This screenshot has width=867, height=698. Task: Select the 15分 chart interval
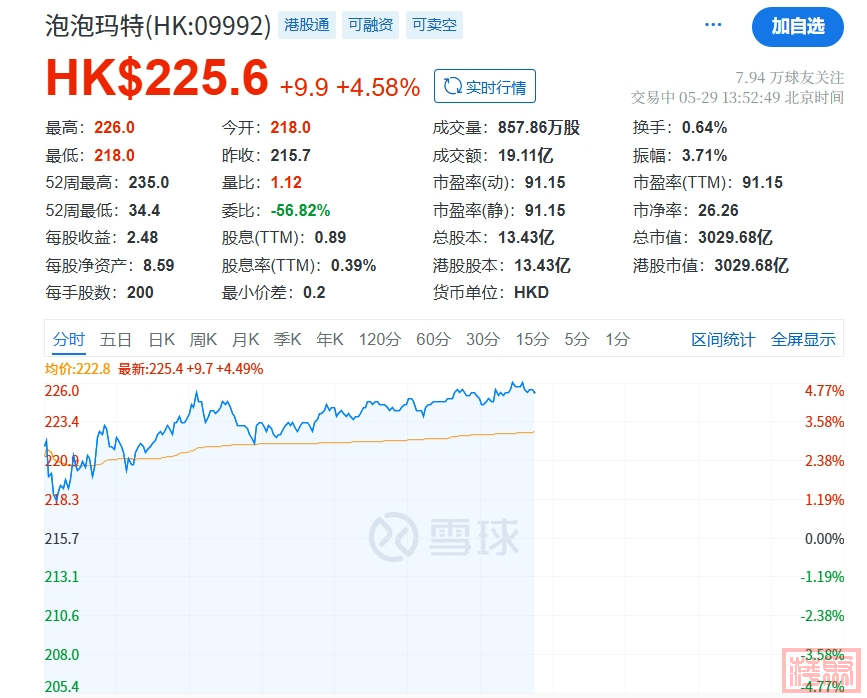(532, 339)
